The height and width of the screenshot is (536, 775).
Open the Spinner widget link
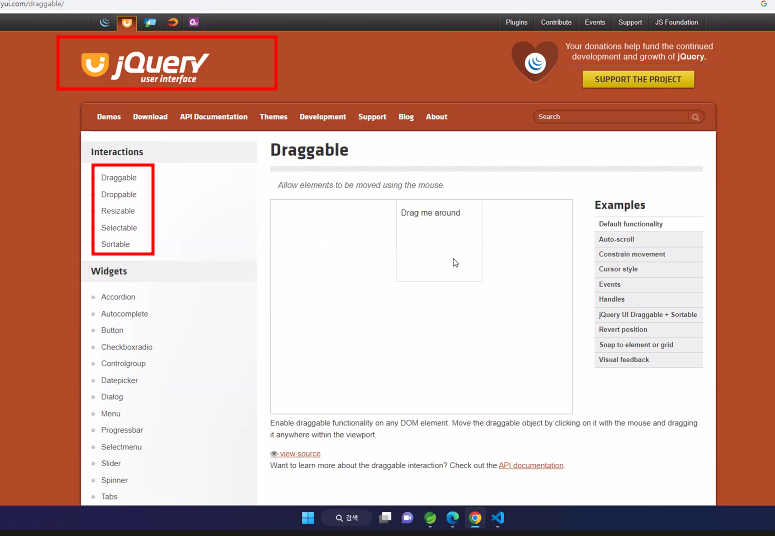tap(114, 480)
